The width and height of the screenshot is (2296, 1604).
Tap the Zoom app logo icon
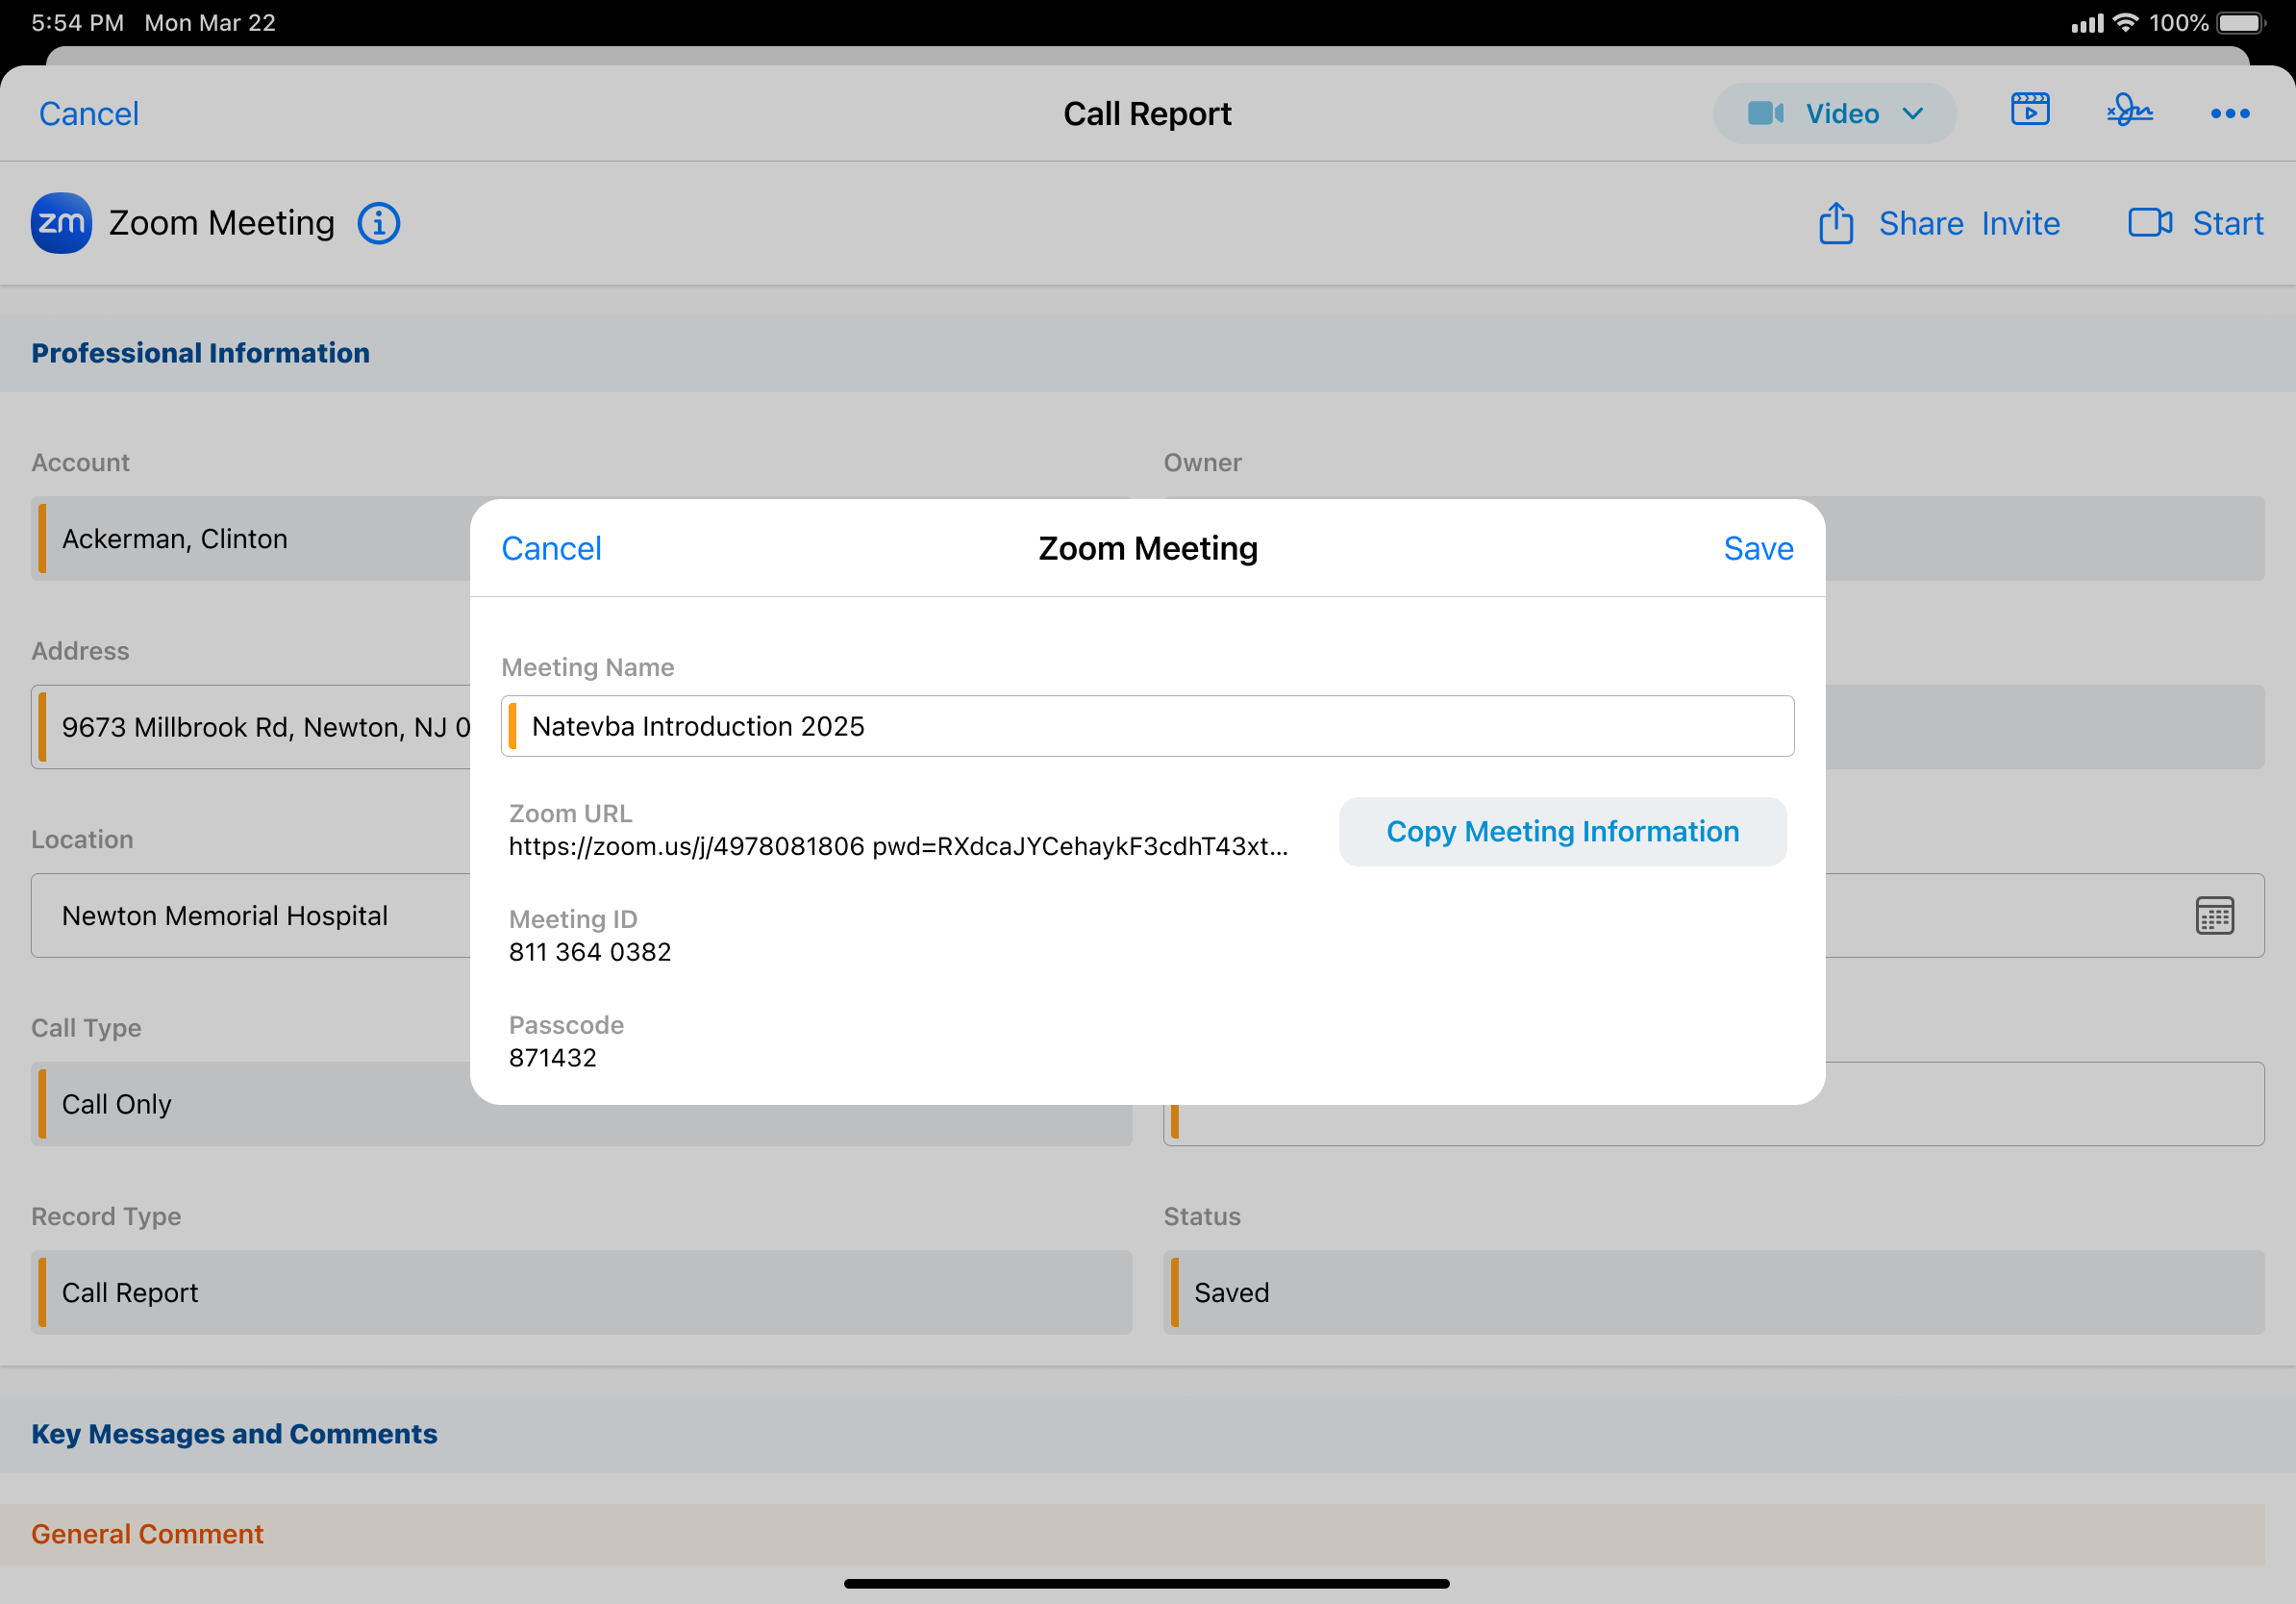[x=61, y=223]
